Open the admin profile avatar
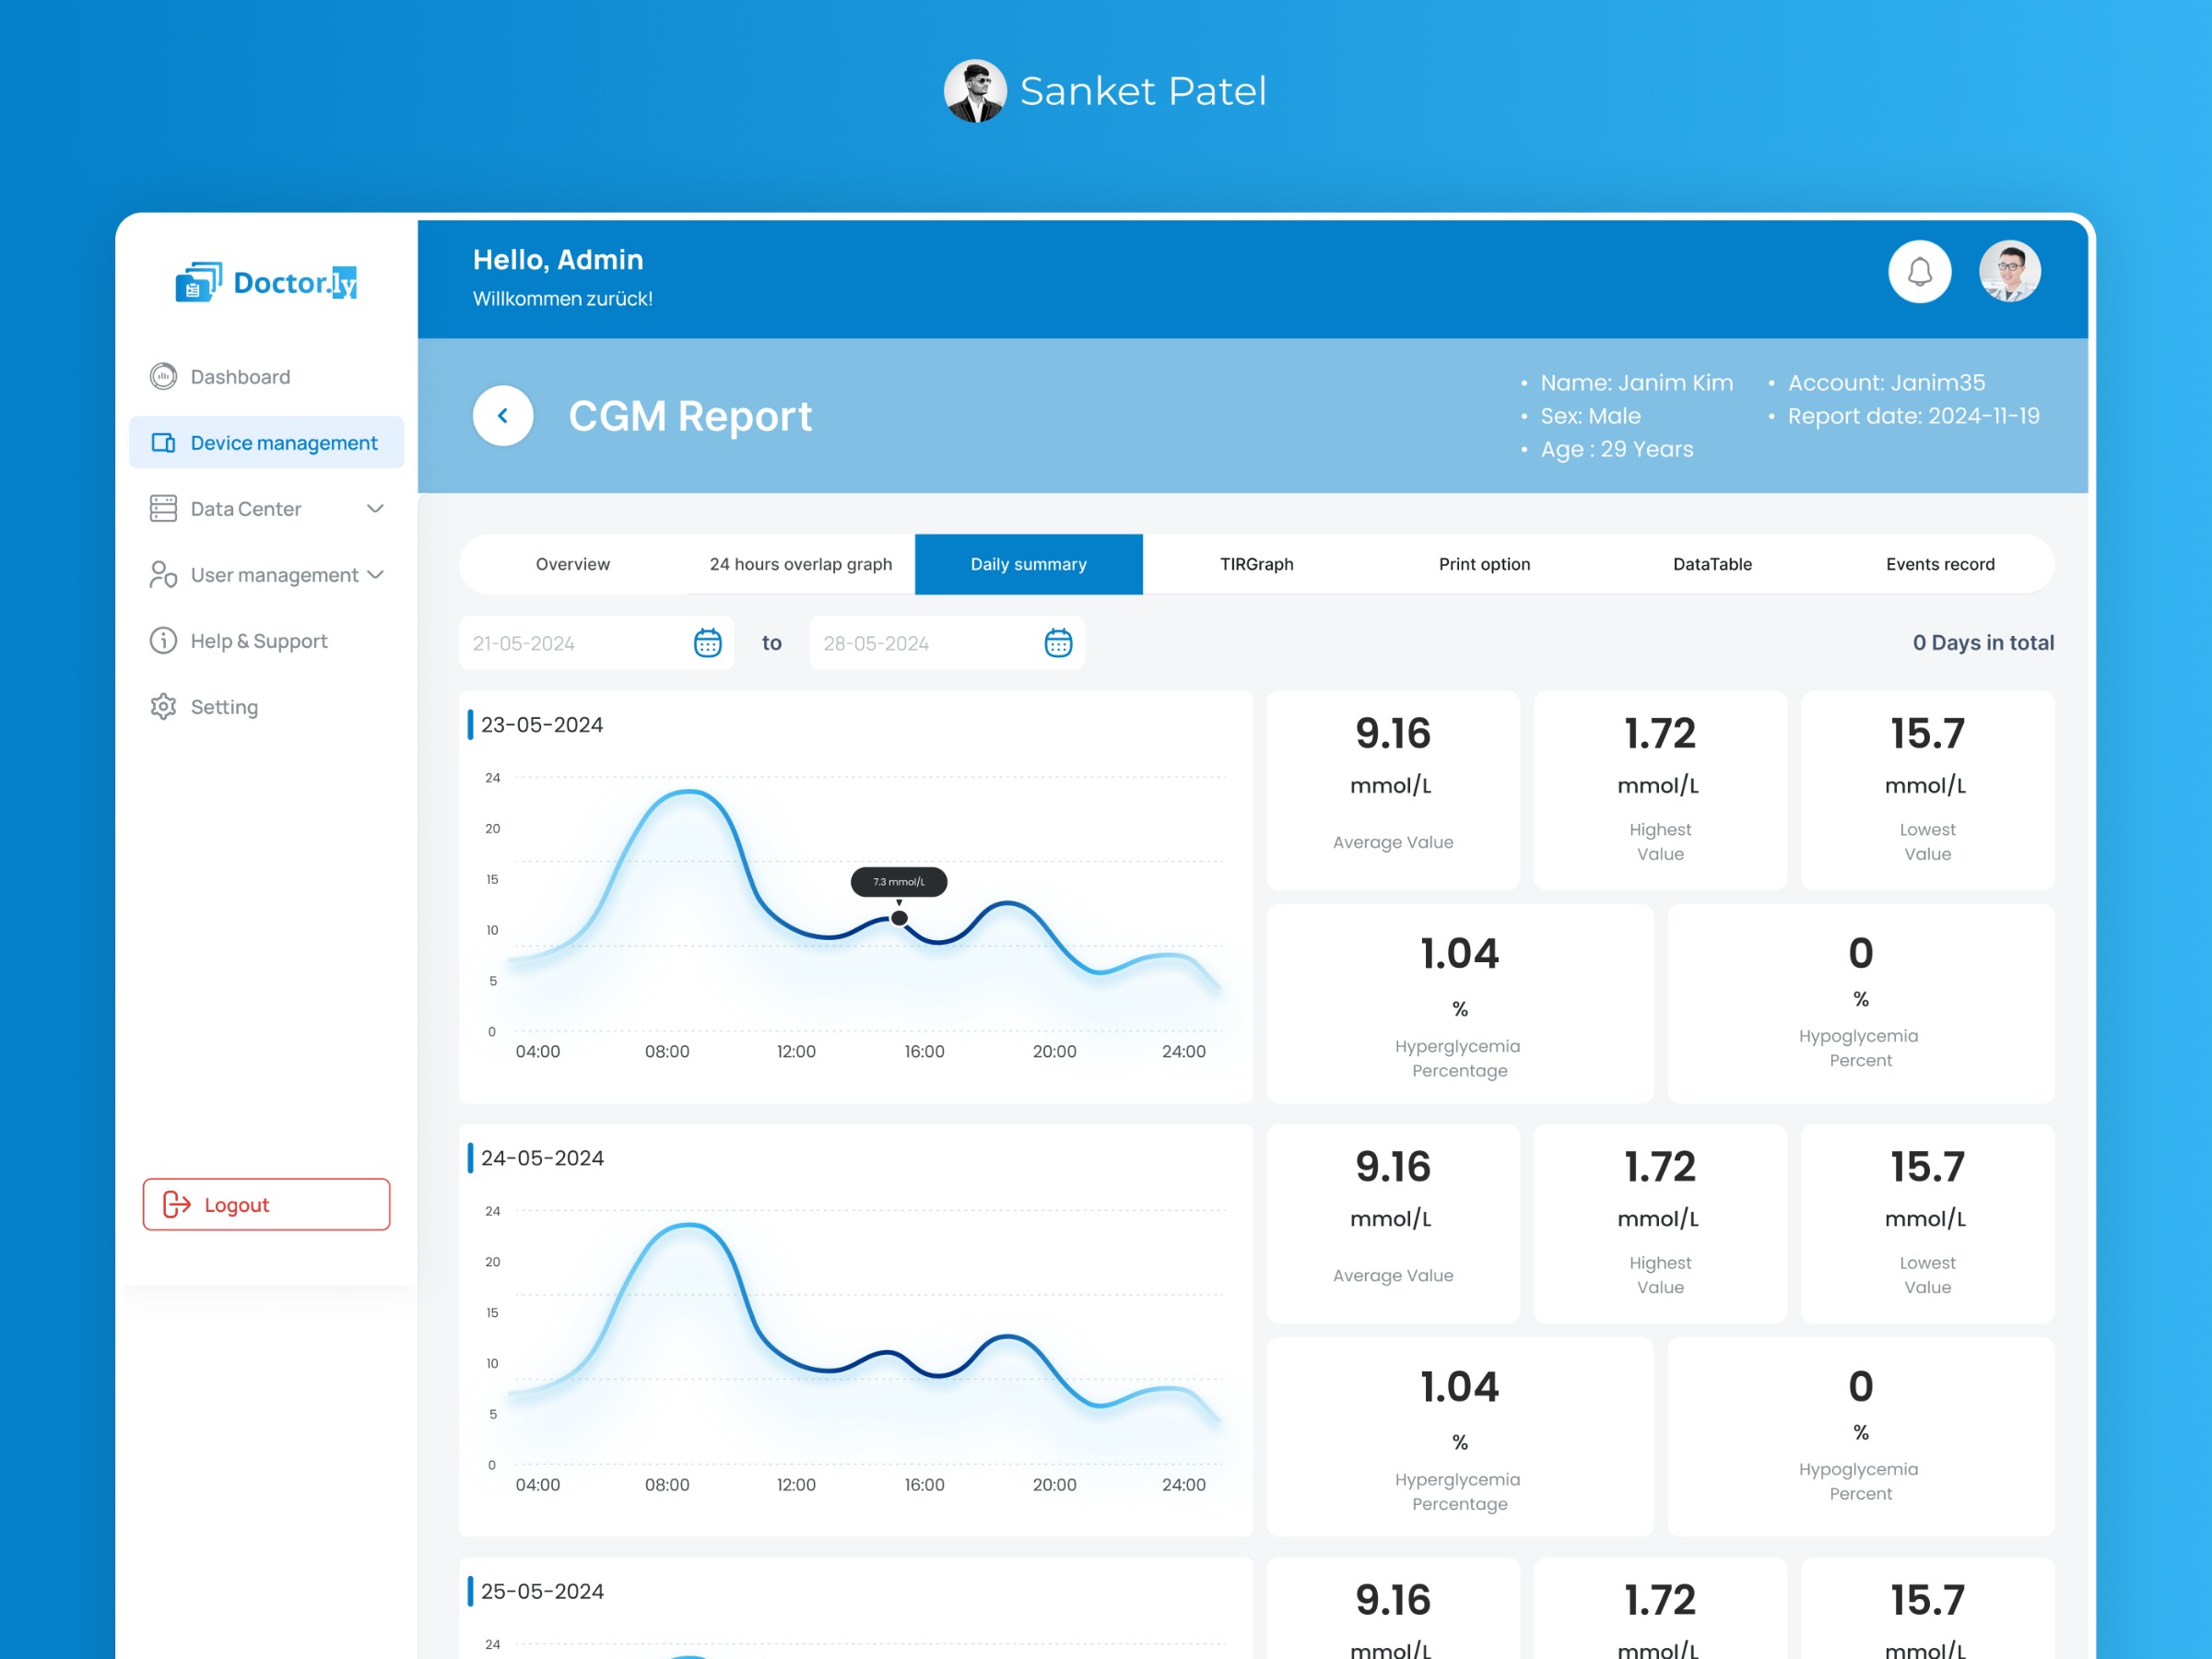2212x1659 pixels. (2009, 272)
